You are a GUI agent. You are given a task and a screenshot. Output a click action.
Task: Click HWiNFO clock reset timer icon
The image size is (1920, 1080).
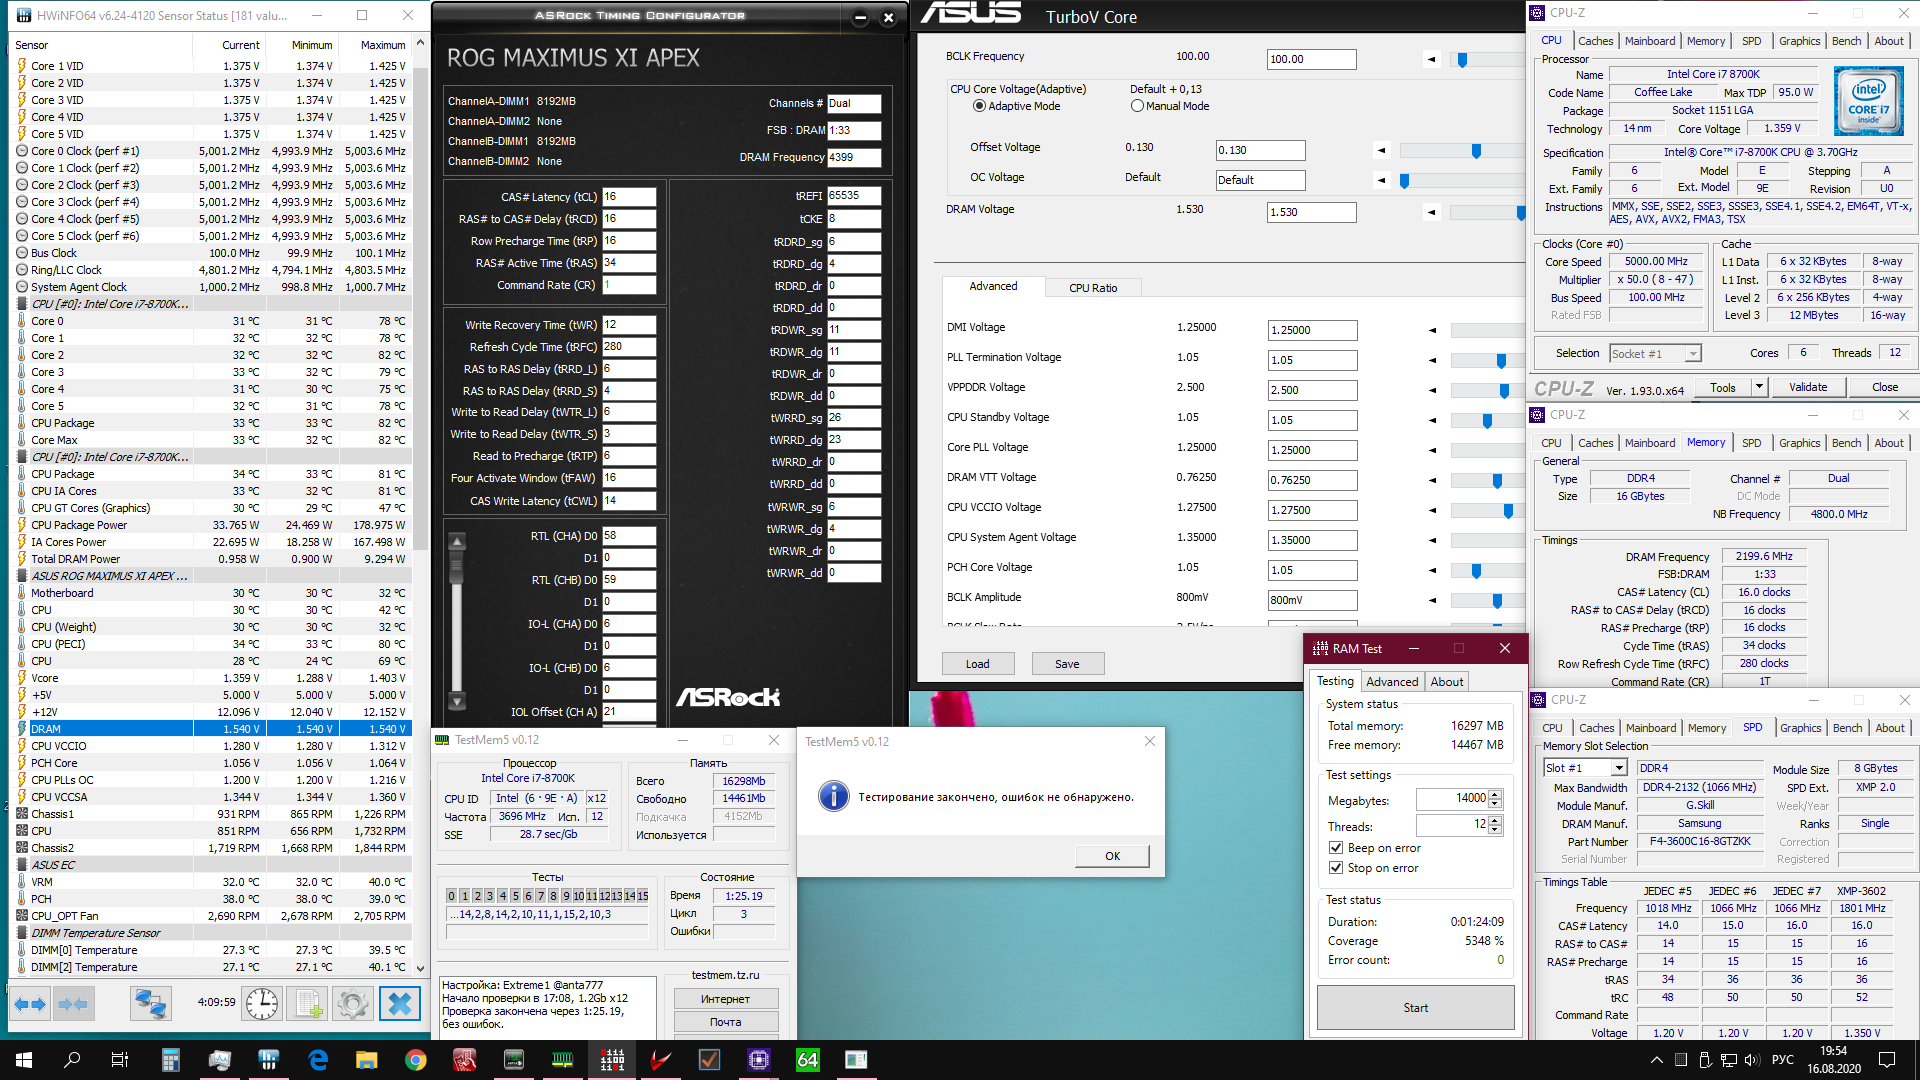coord(262,1003)
